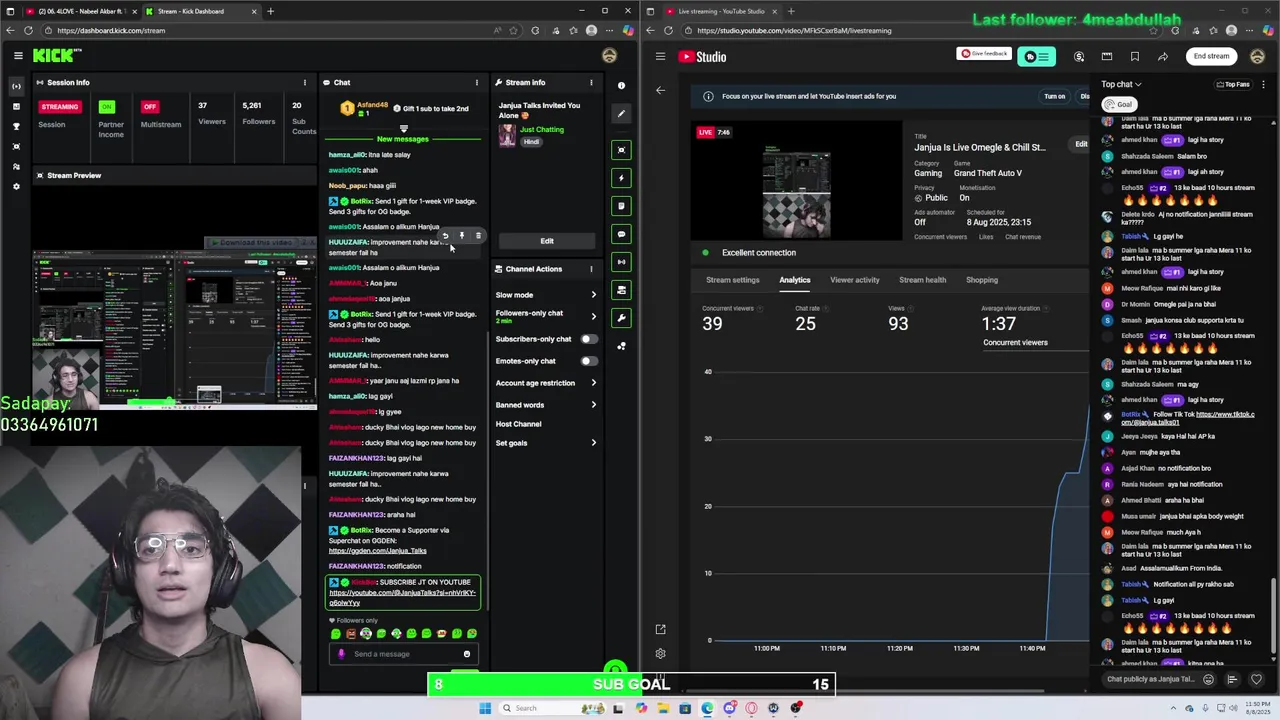Click the lightning bolt quick action icon

(x=621, y=178)
